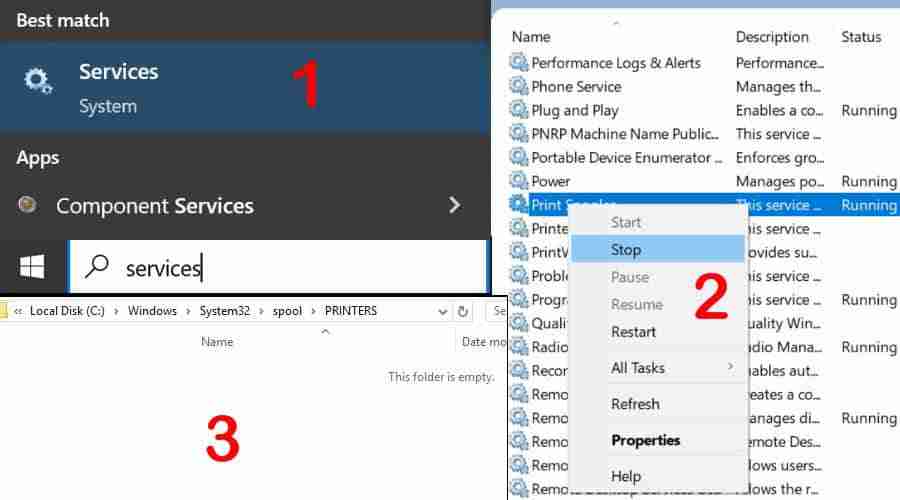Sort Explorer files by Name column
900x500 pixels.
tap(217, 342)
